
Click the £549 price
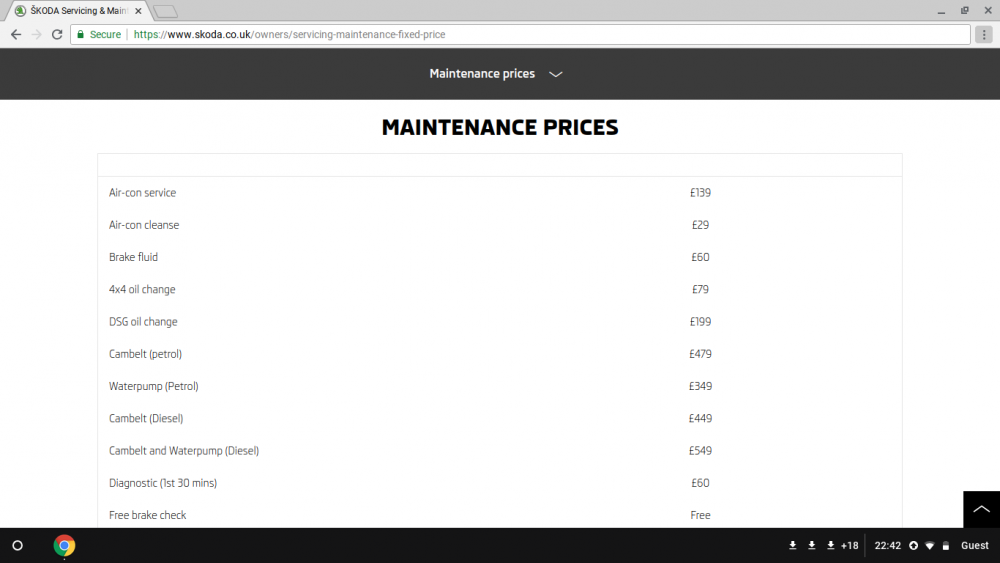tap(700, 451)
